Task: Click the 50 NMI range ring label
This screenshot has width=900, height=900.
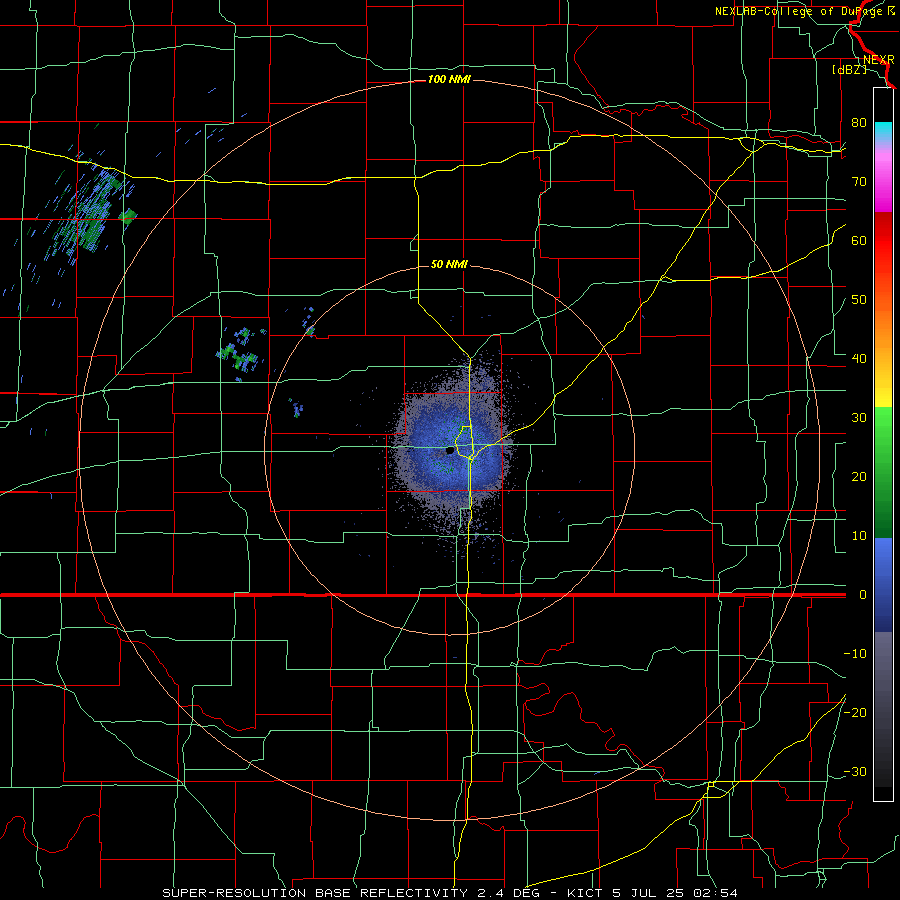Action: coord(449,265)
